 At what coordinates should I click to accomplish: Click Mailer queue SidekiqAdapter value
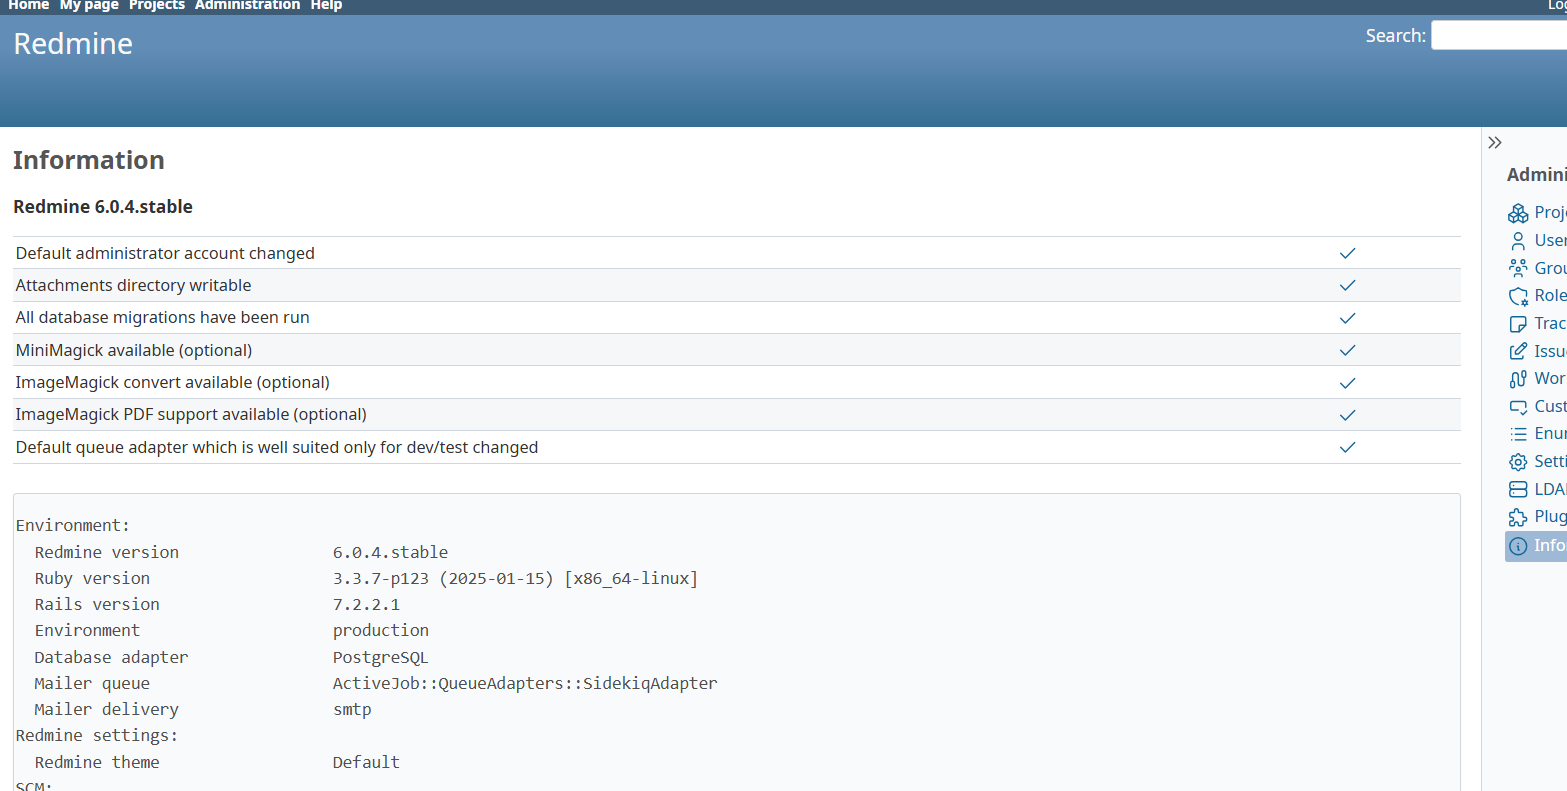coord(525,683)
